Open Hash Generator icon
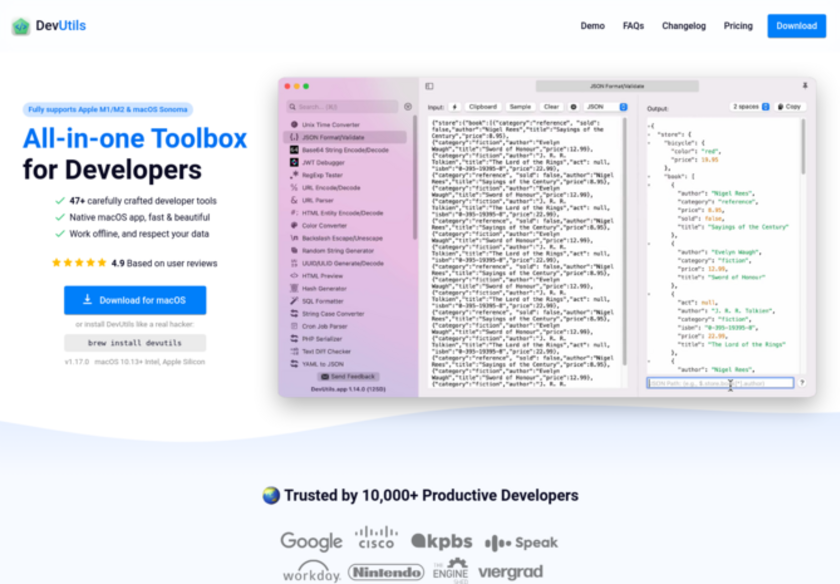This screenshot has height=584, width=840. (294, 288)
